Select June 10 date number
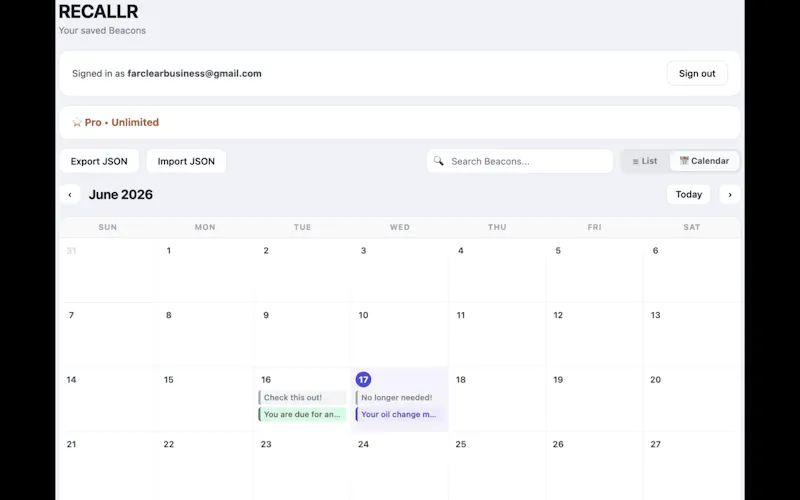 click(x=363, y=315)
